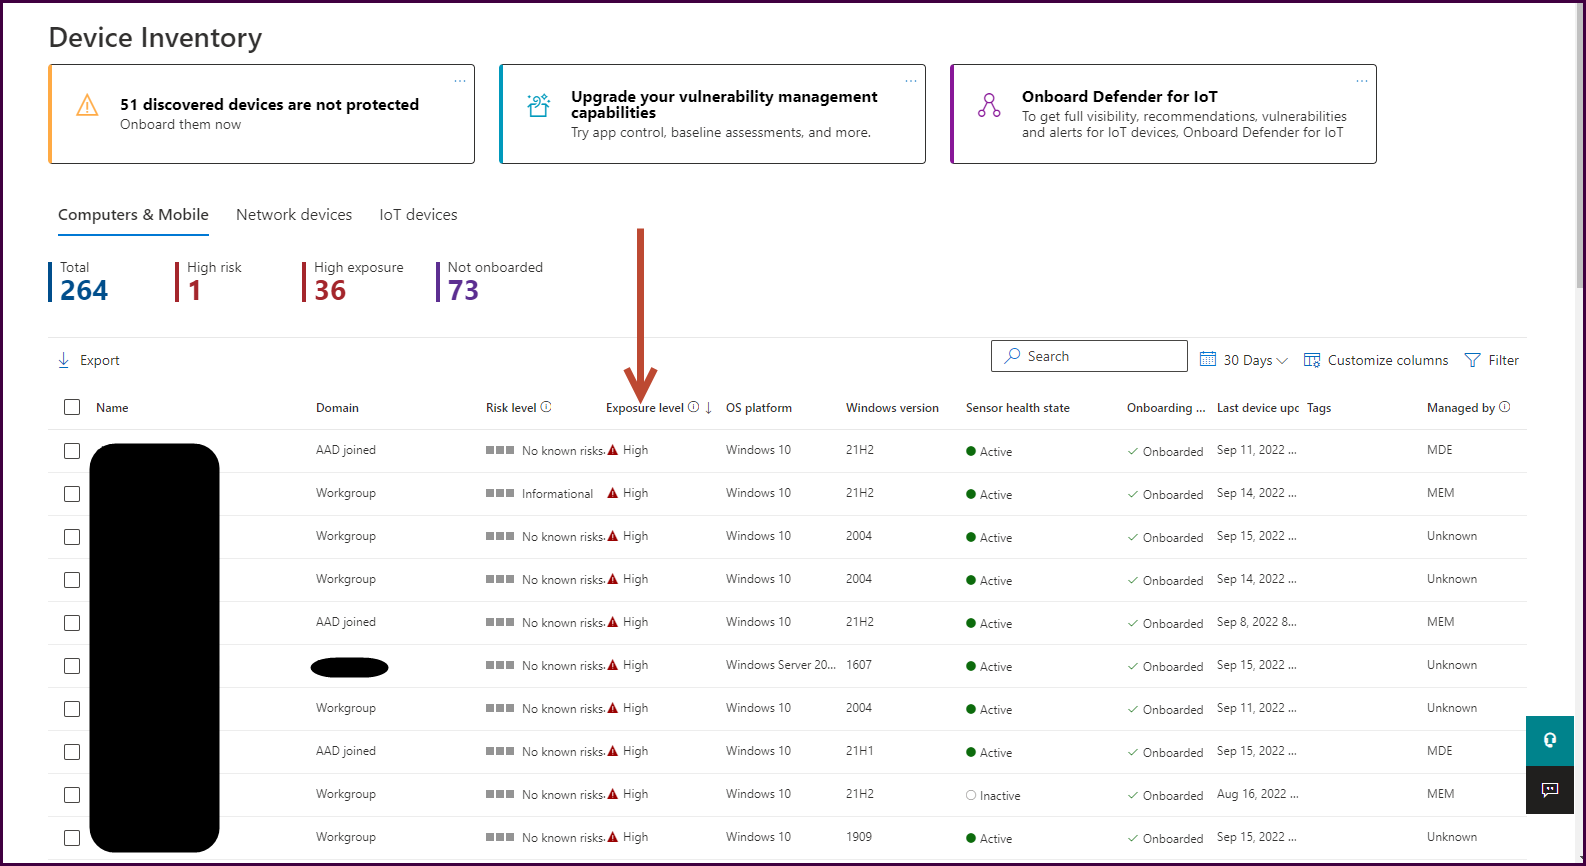The height and width of the screenshot is (866, 1586).
Task: Click the warning triangle on unprotected devices card
Action: click(88, 105)
